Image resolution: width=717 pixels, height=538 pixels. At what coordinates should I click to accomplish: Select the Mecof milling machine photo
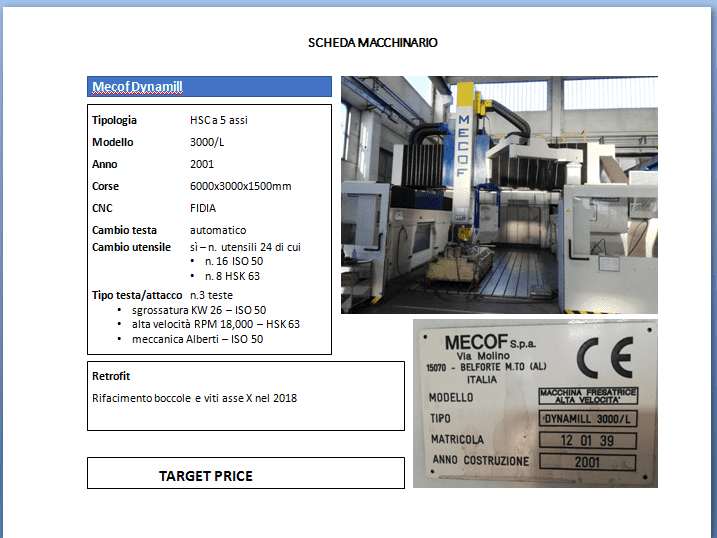pos(499,195)
